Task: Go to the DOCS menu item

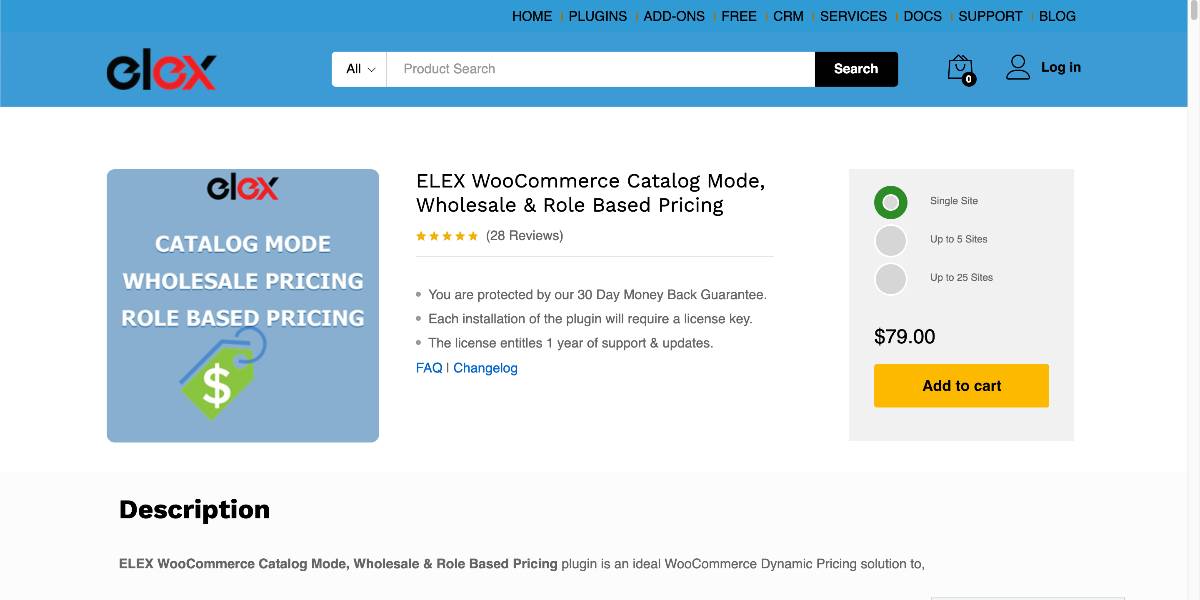Action: pos(923,16)
